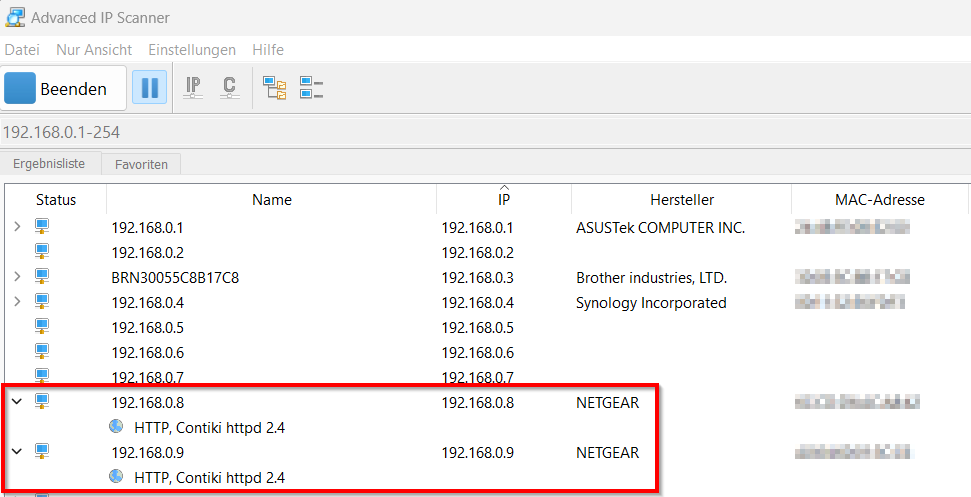Click the computer icon of 192.168.0.4
The height and width of the screenshot is (497, 971).
[x=41, y=301]
